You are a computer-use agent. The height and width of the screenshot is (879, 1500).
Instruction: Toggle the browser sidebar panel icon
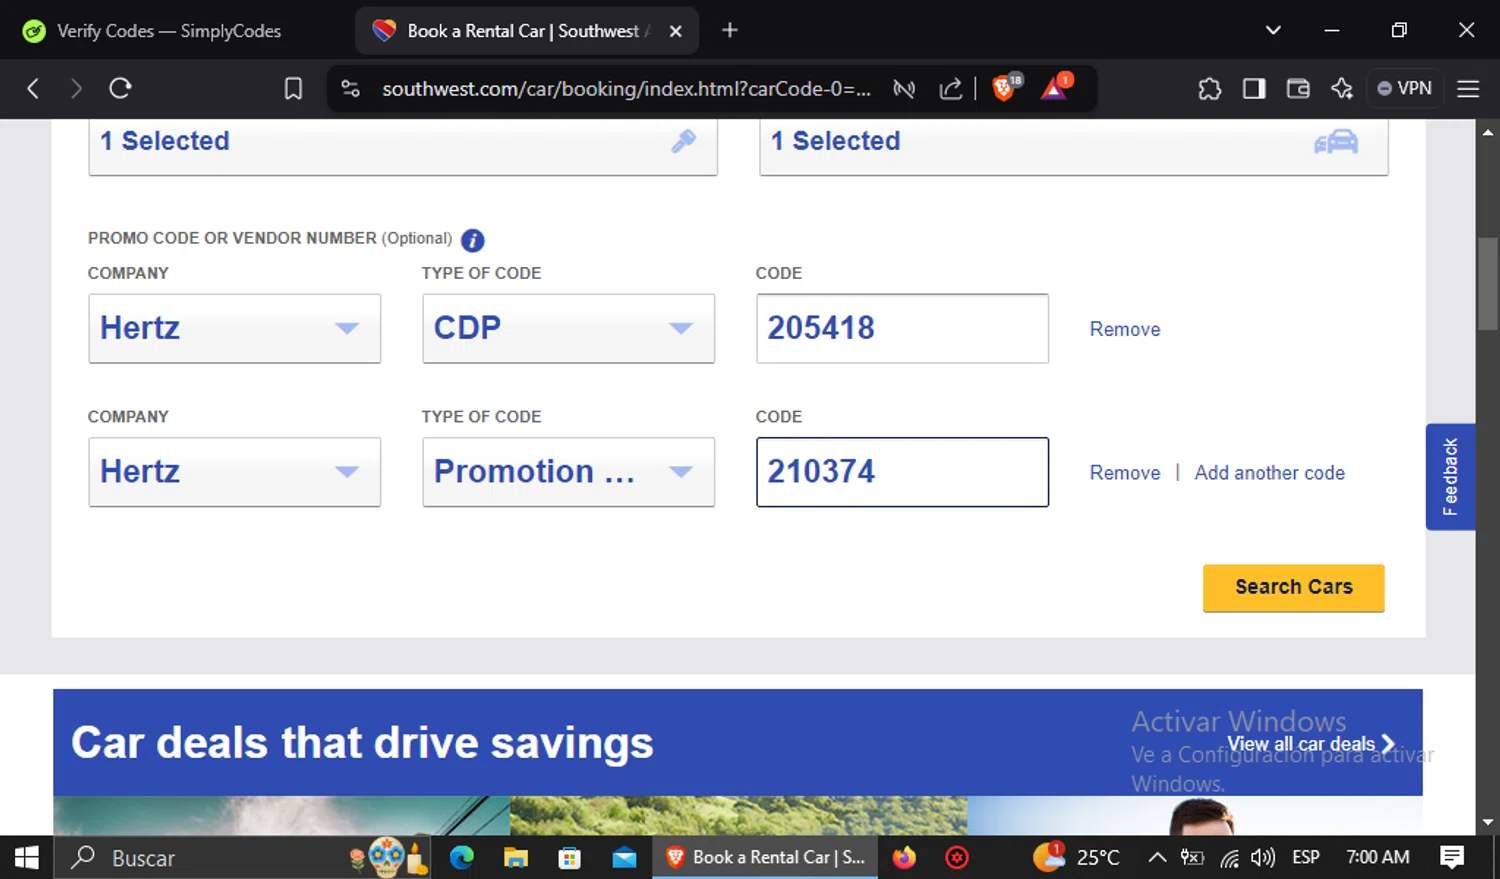(1253, 88)
